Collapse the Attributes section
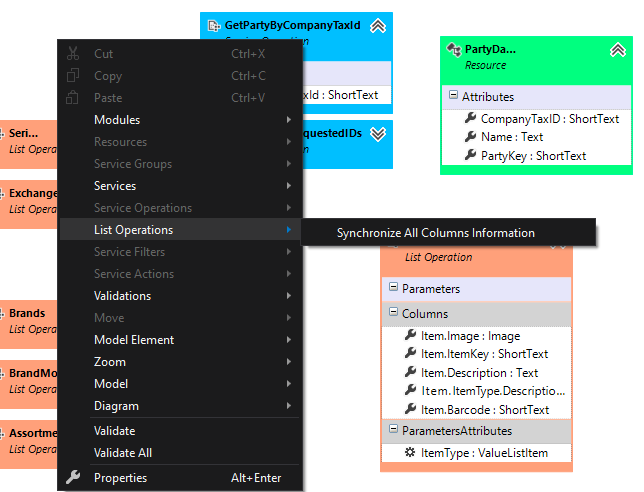644x492 pixels. click(453, 95)
